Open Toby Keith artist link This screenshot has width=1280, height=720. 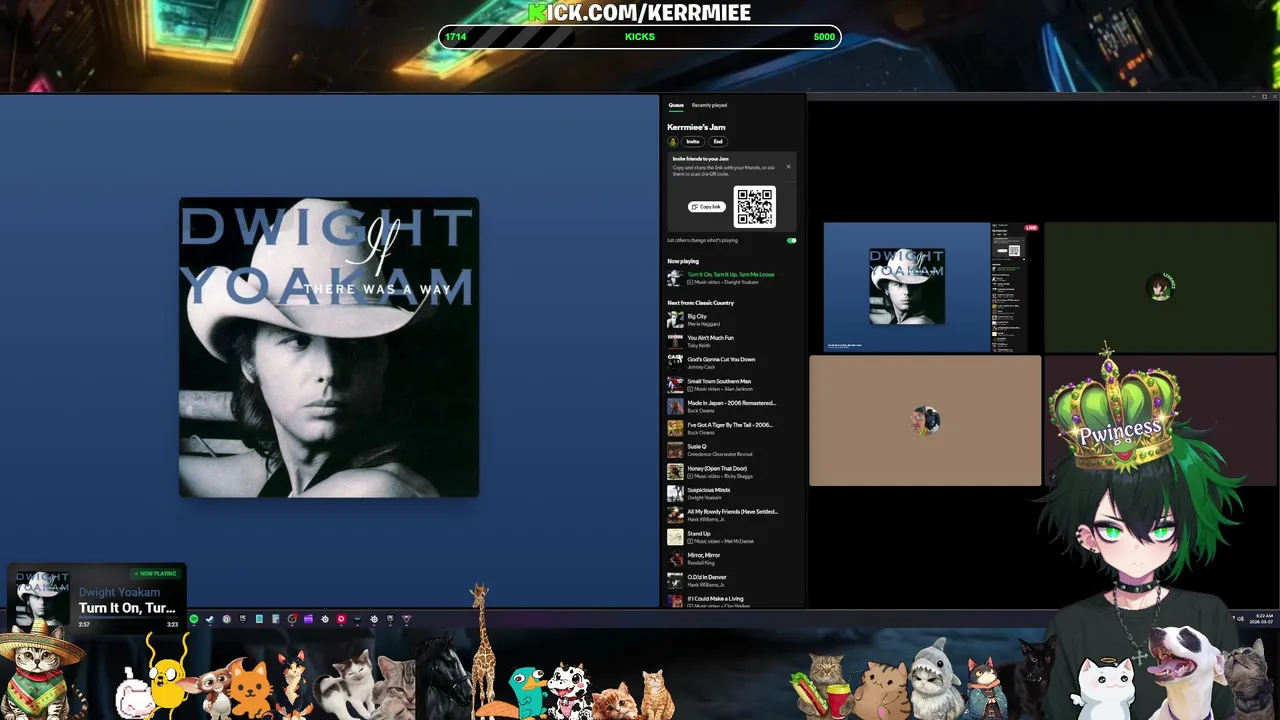(698, 346)
